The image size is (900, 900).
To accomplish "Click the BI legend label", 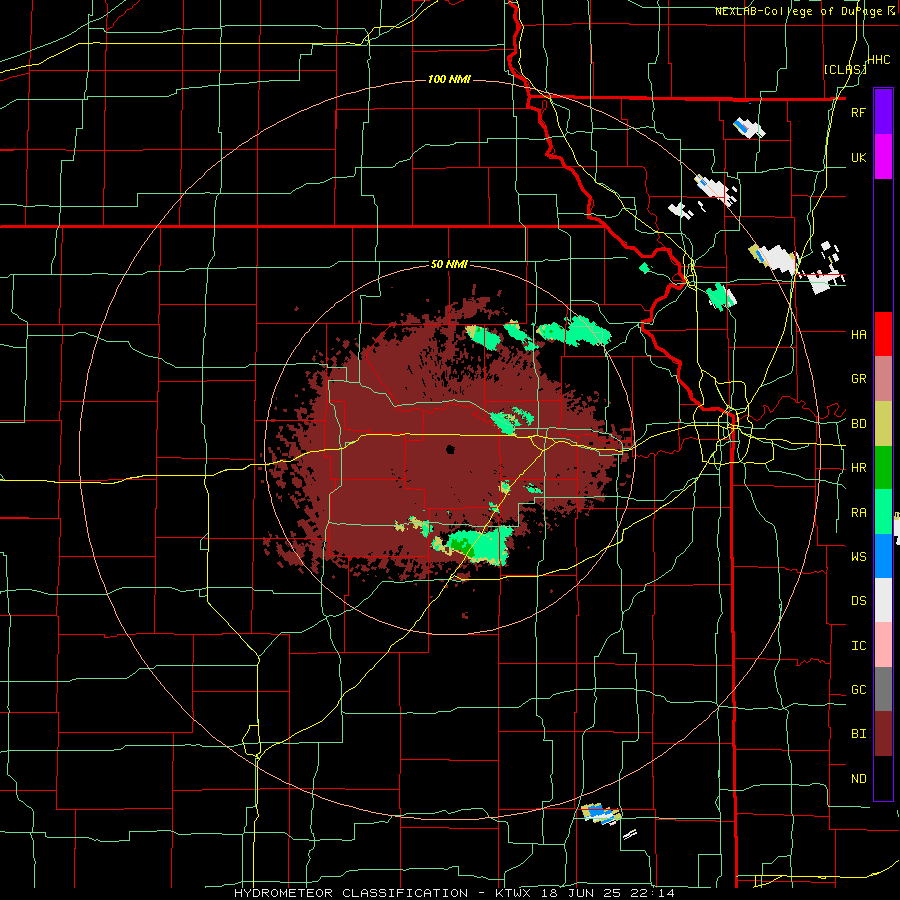I will click(858, 734).
